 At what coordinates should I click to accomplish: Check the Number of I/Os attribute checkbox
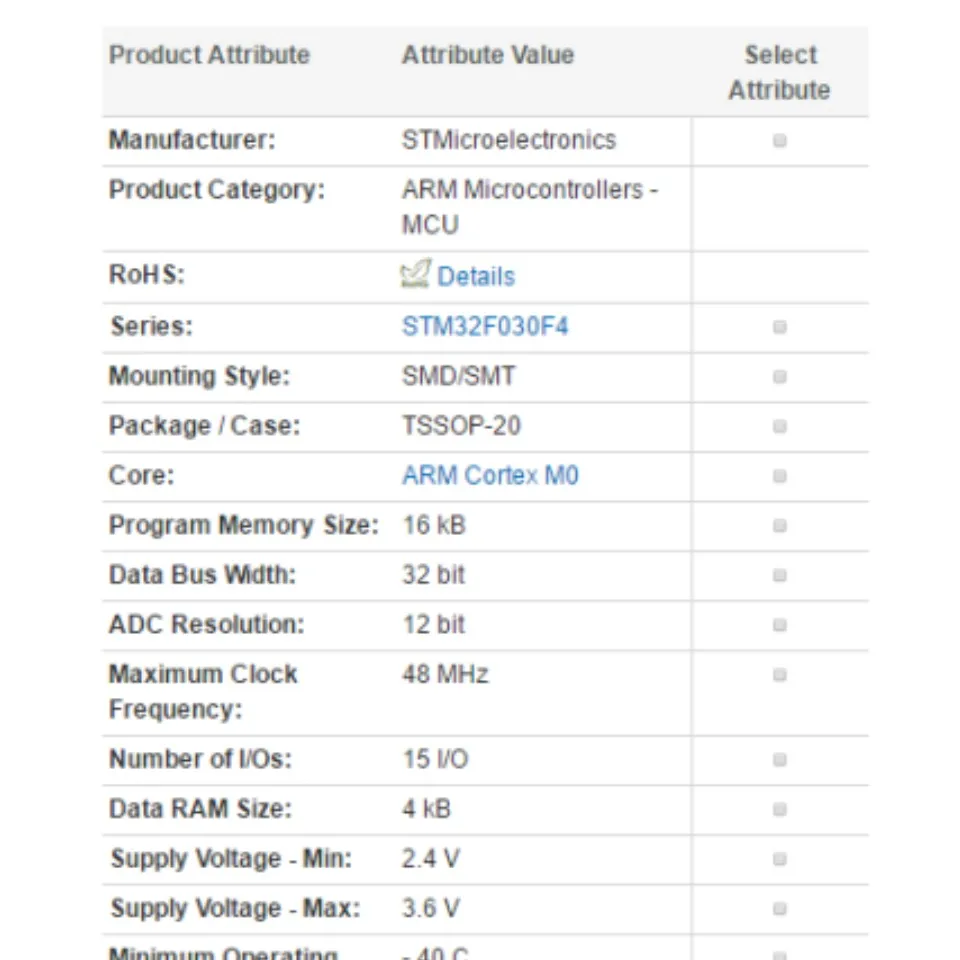pyautogui.click(x=782, y=757)
